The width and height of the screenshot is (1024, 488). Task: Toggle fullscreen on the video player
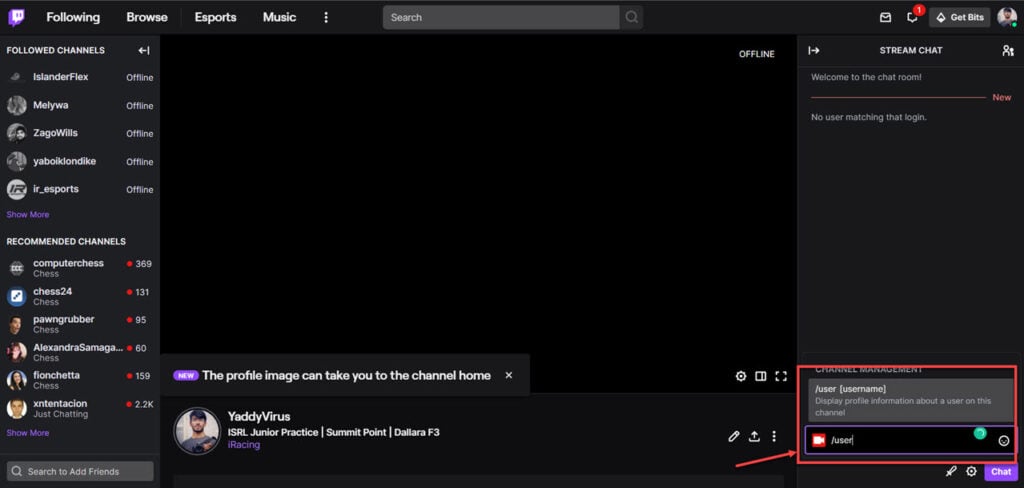point(780,376)
